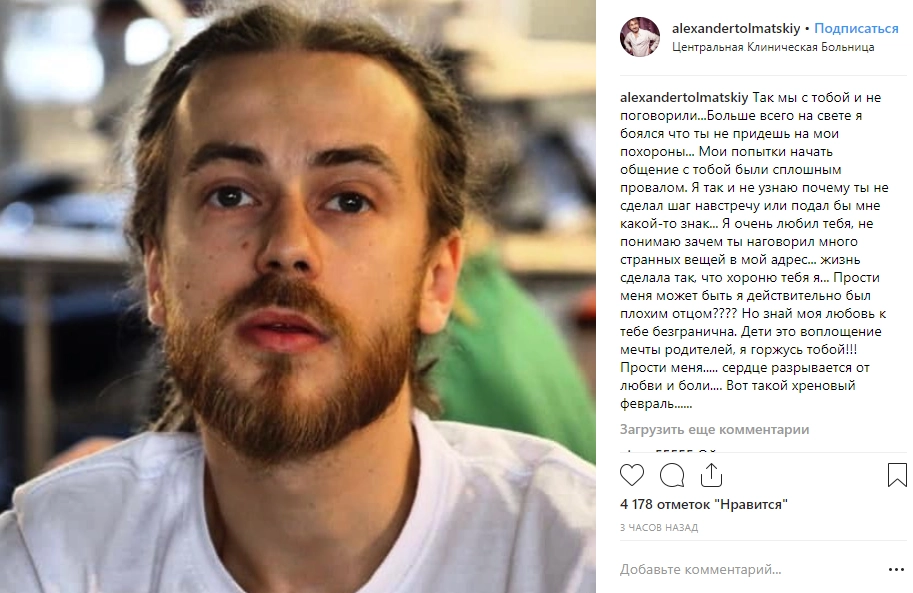View who liked via 4 178 отметок "Нравится"
This screenshot has height=593, width=913.
[704, 504]
